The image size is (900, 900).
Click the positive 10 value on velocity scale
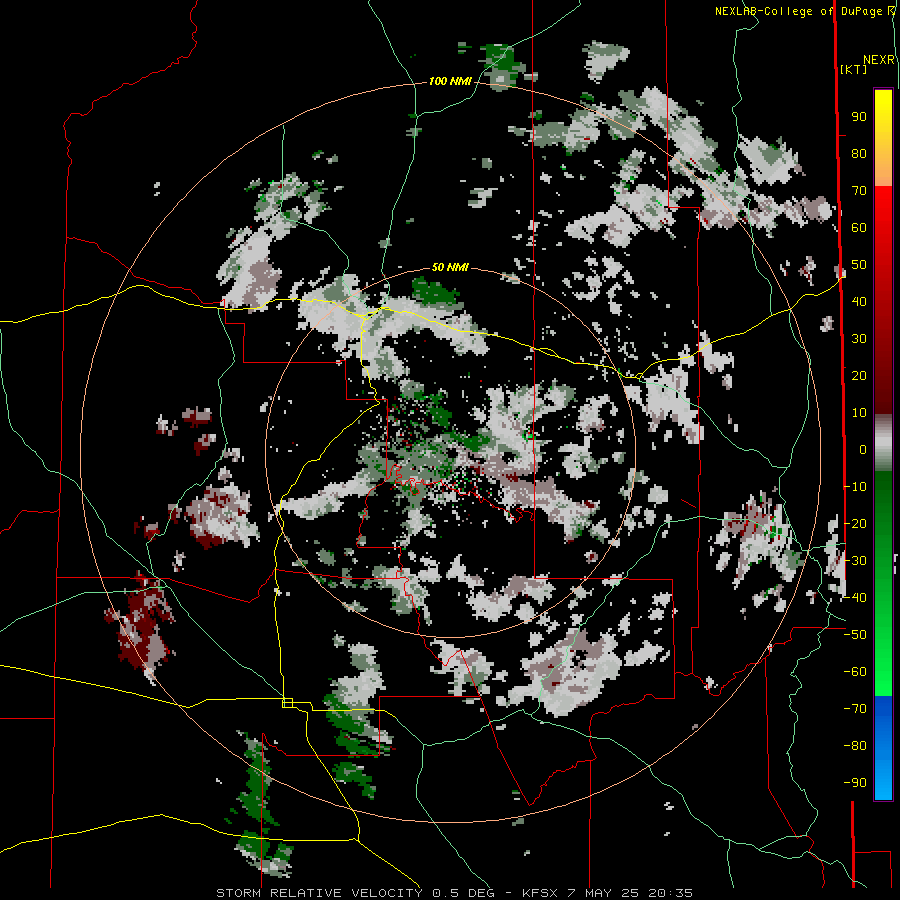pos(859,413)
